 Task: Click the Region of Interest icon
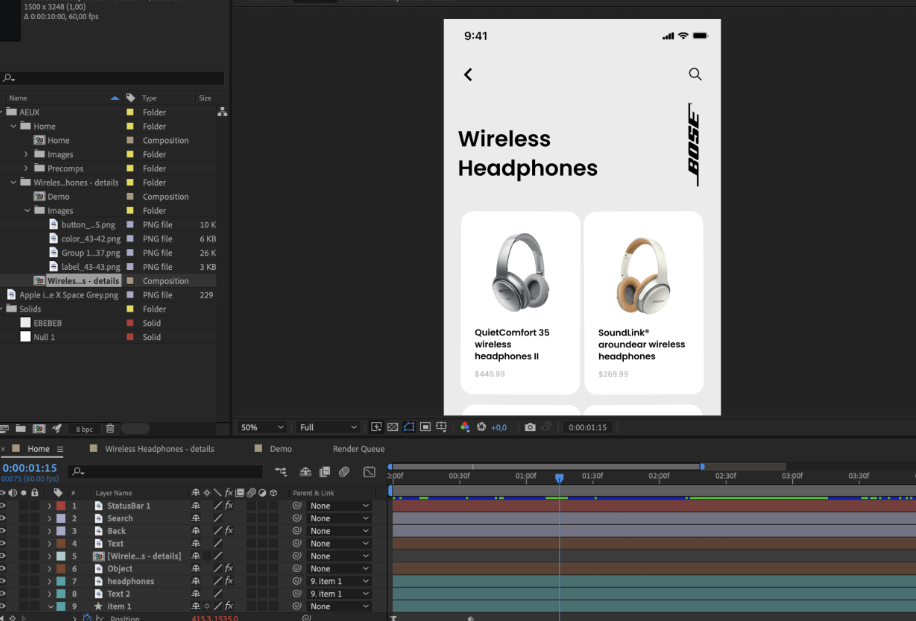click(x=425, y=427)
